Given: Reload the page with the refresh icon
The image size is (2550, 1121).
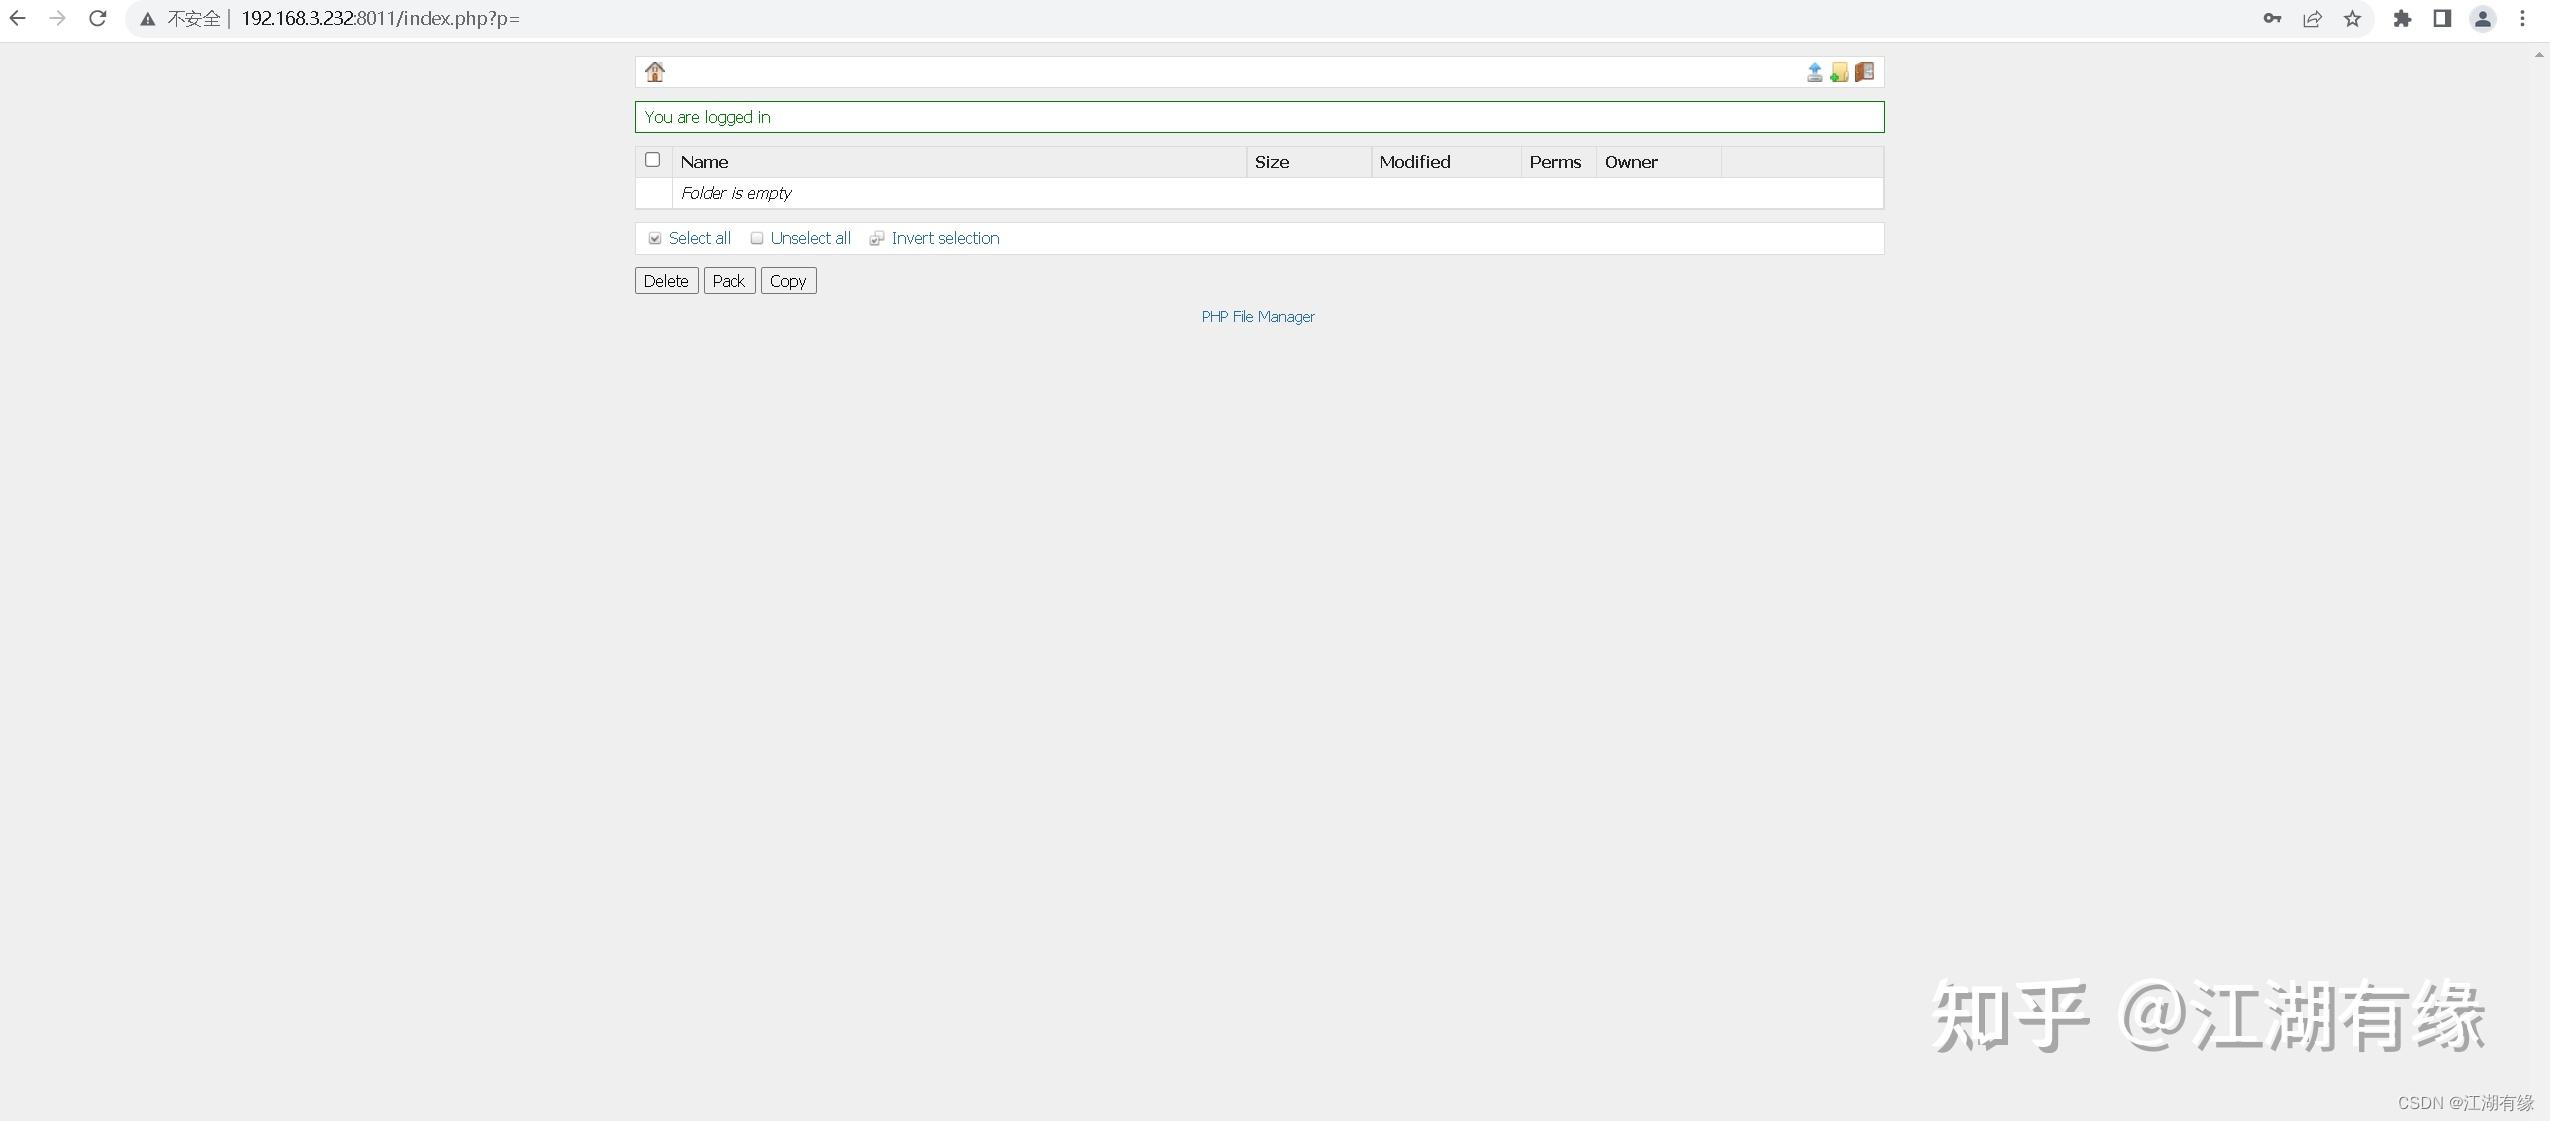Looking at the screenshot, I should [x=97, y=18].
